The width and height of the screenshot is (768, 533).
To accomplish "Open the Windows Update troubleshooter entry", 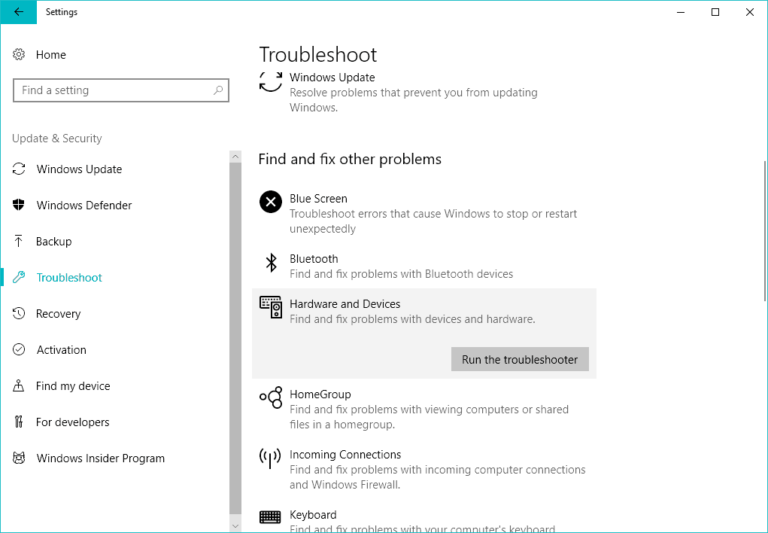I will pos(332,78).
